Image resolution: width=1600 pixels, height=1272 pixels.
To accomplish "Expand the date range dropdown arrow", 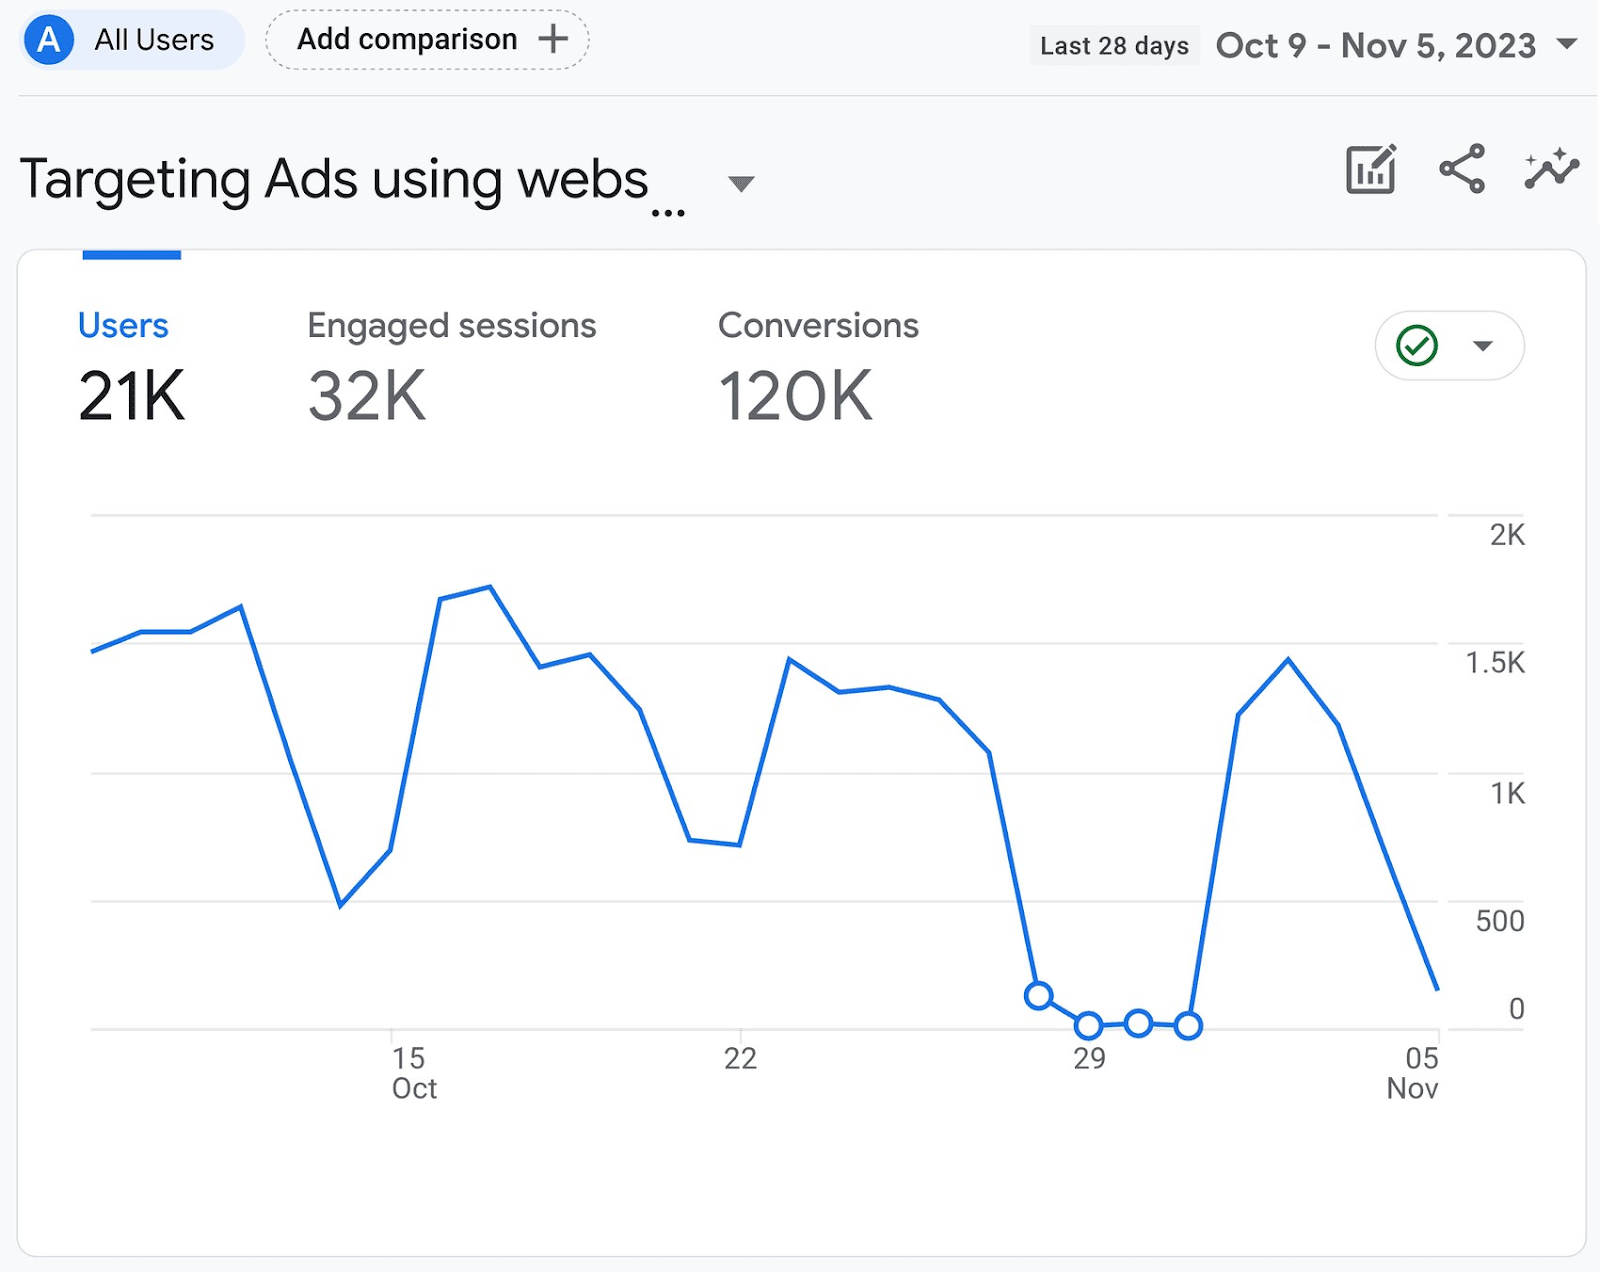I will coord(1568,46).
